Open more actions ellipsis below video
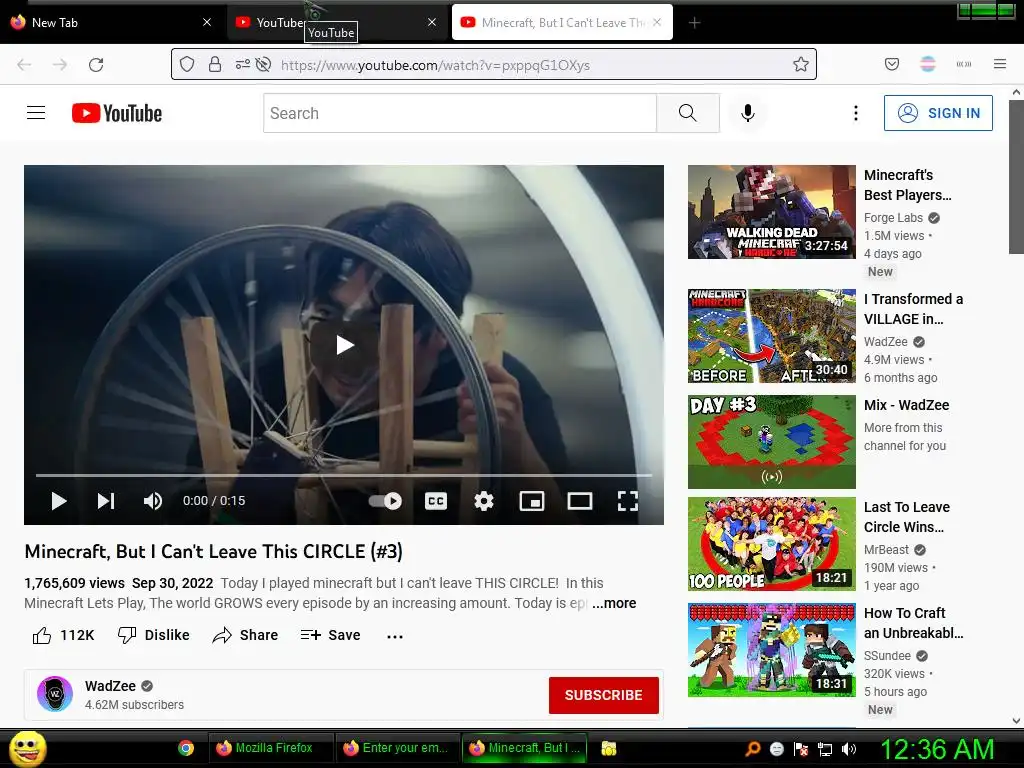Viewport: 1024px width, 768px height. pyautogui.click(x=394, y=636)
